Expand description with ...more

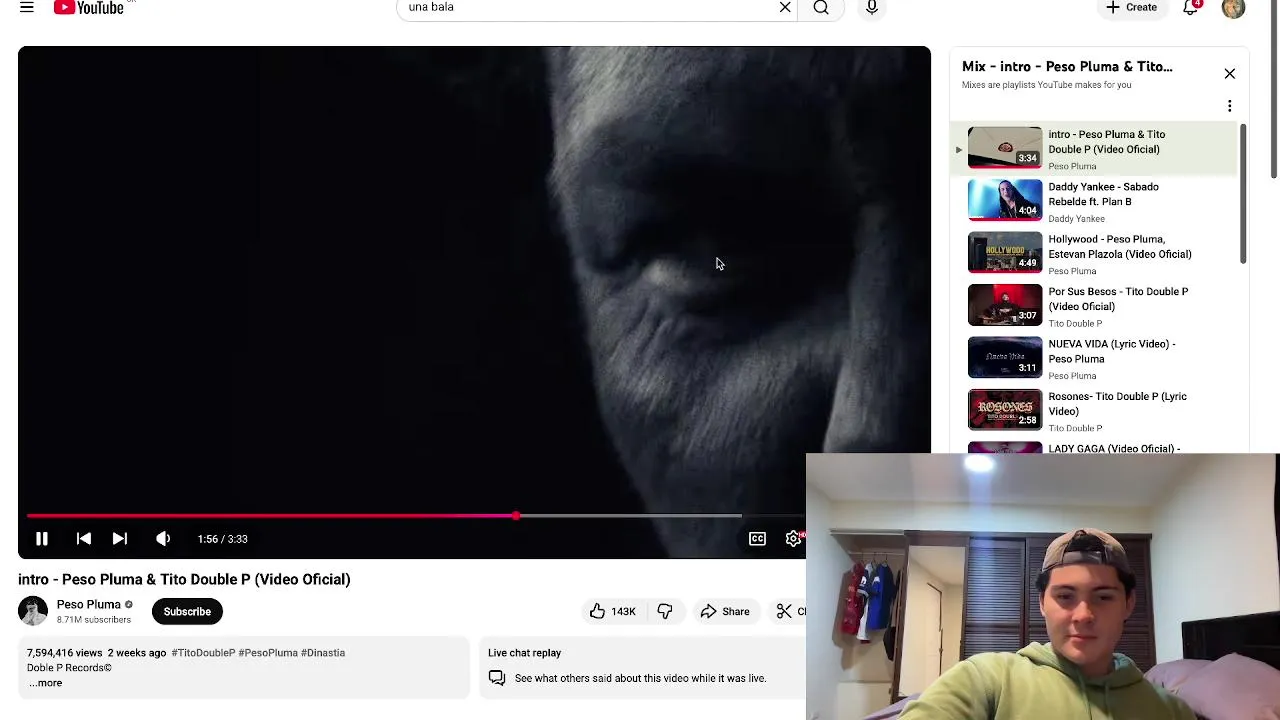click(x=46, y=683)
